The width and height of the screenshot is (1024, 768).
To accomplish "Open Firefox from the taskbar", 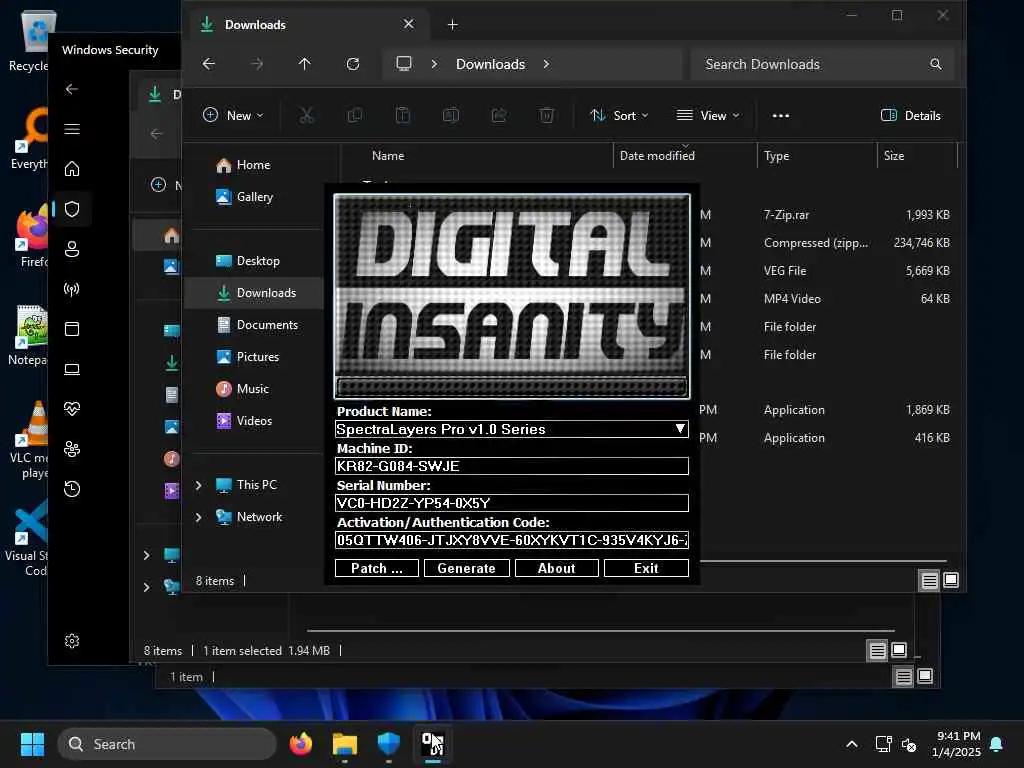I will pos(300,744).
